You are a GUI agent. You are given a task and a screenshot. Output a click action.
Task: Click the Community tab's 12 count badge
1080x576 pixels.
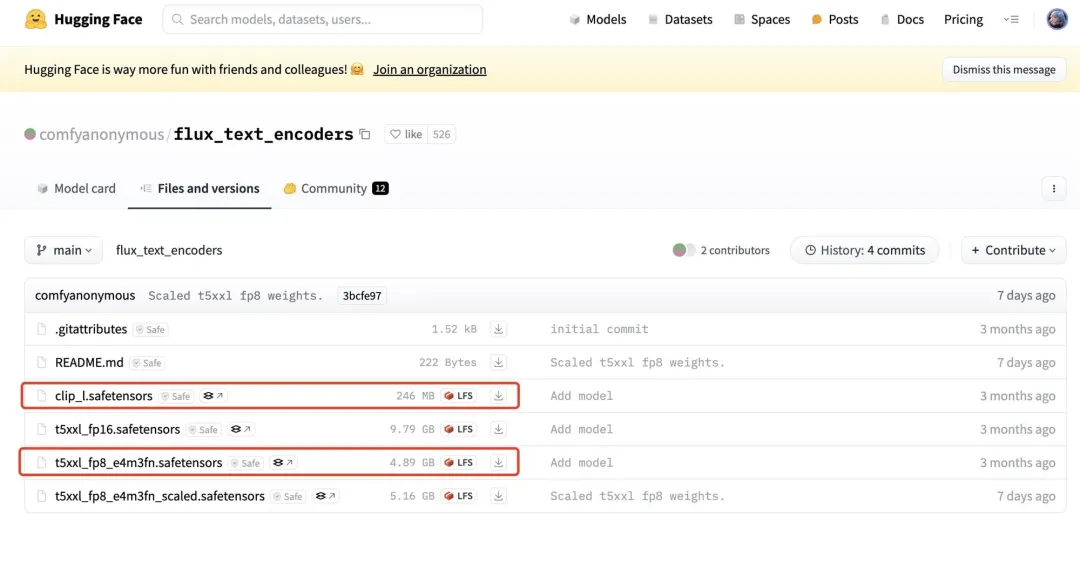coord(380,188)
